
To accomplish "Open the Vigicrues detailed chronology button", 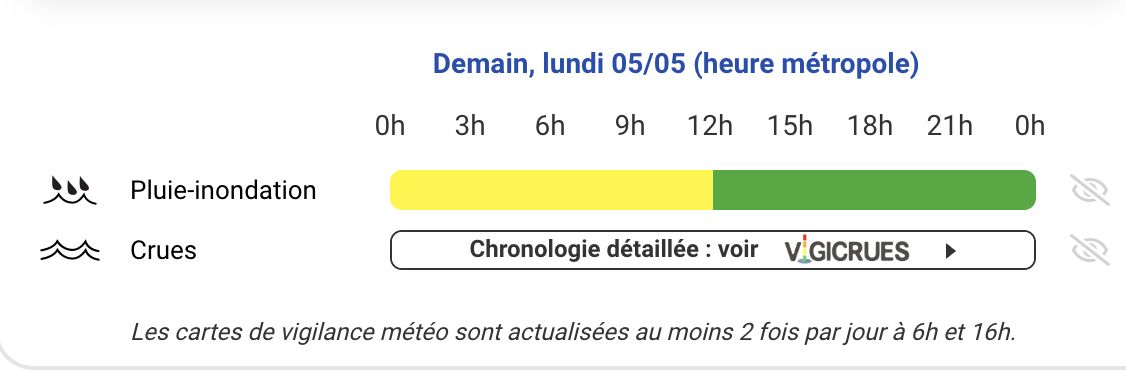I will pos(712,250).
